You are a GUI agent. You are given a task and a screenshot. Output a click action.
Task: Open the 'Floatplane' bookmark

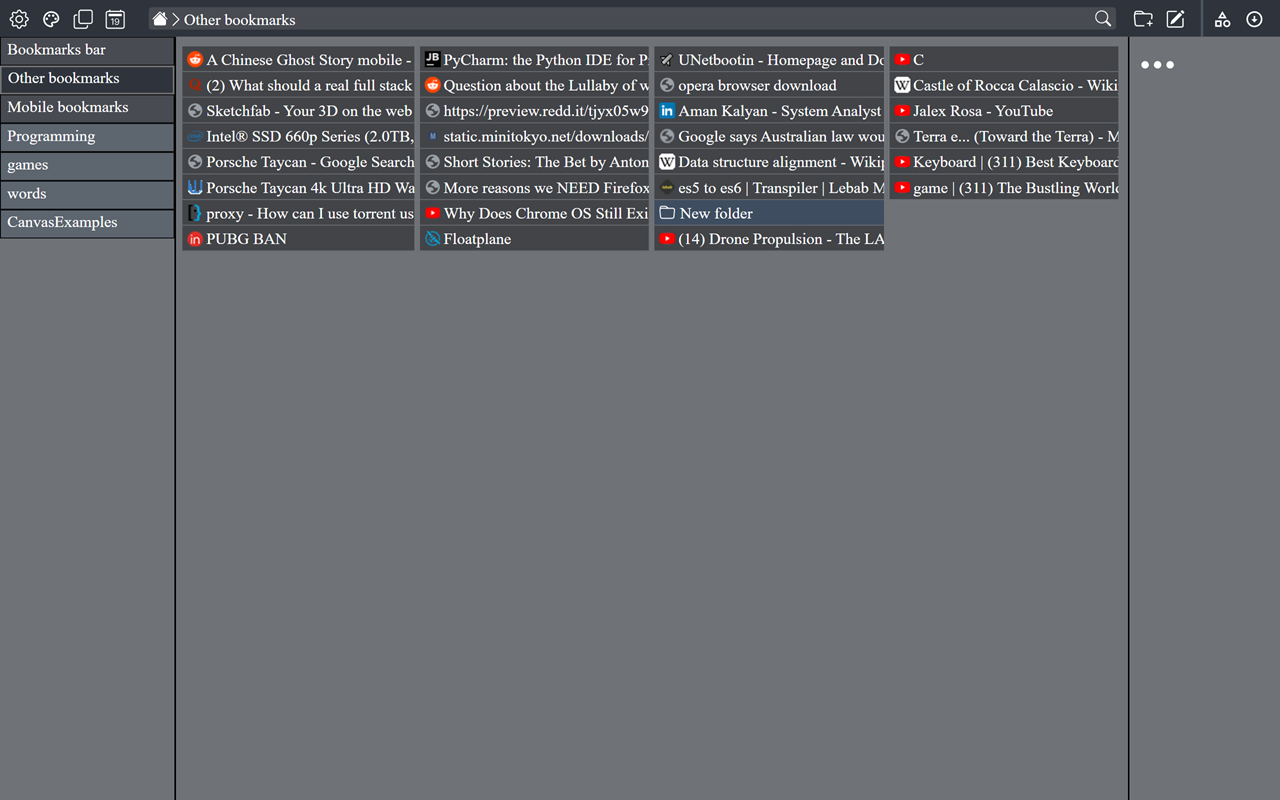(x=535, y=239)
